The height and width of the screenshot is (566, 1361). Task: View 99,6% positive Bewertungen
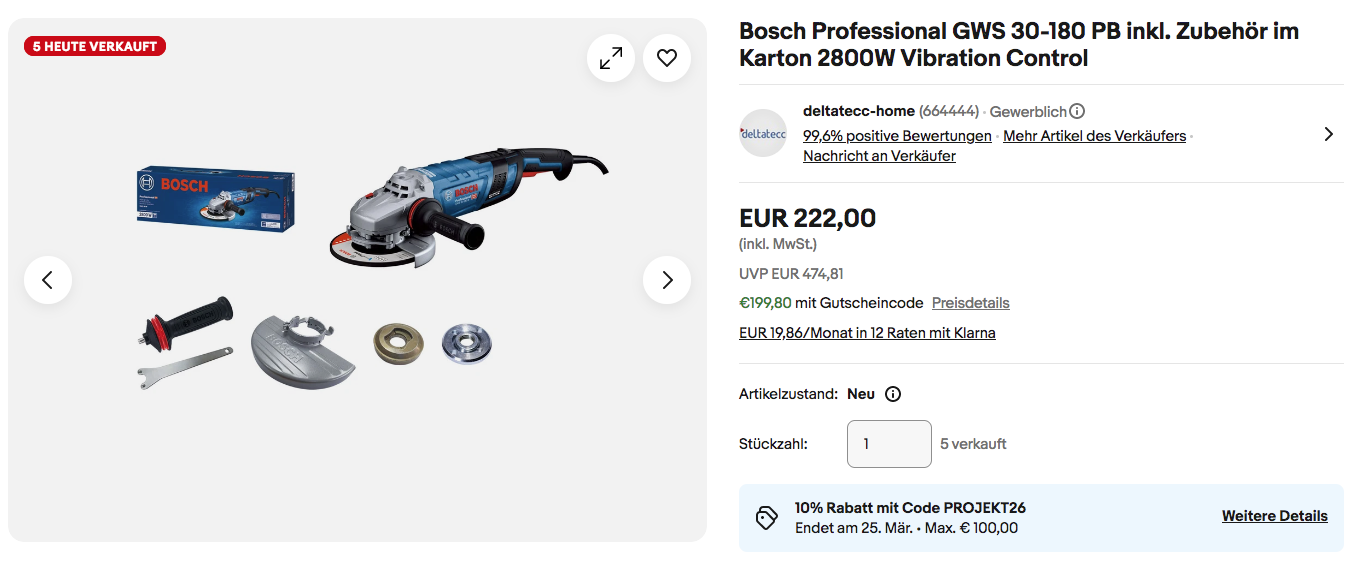[x=897, y=136]
